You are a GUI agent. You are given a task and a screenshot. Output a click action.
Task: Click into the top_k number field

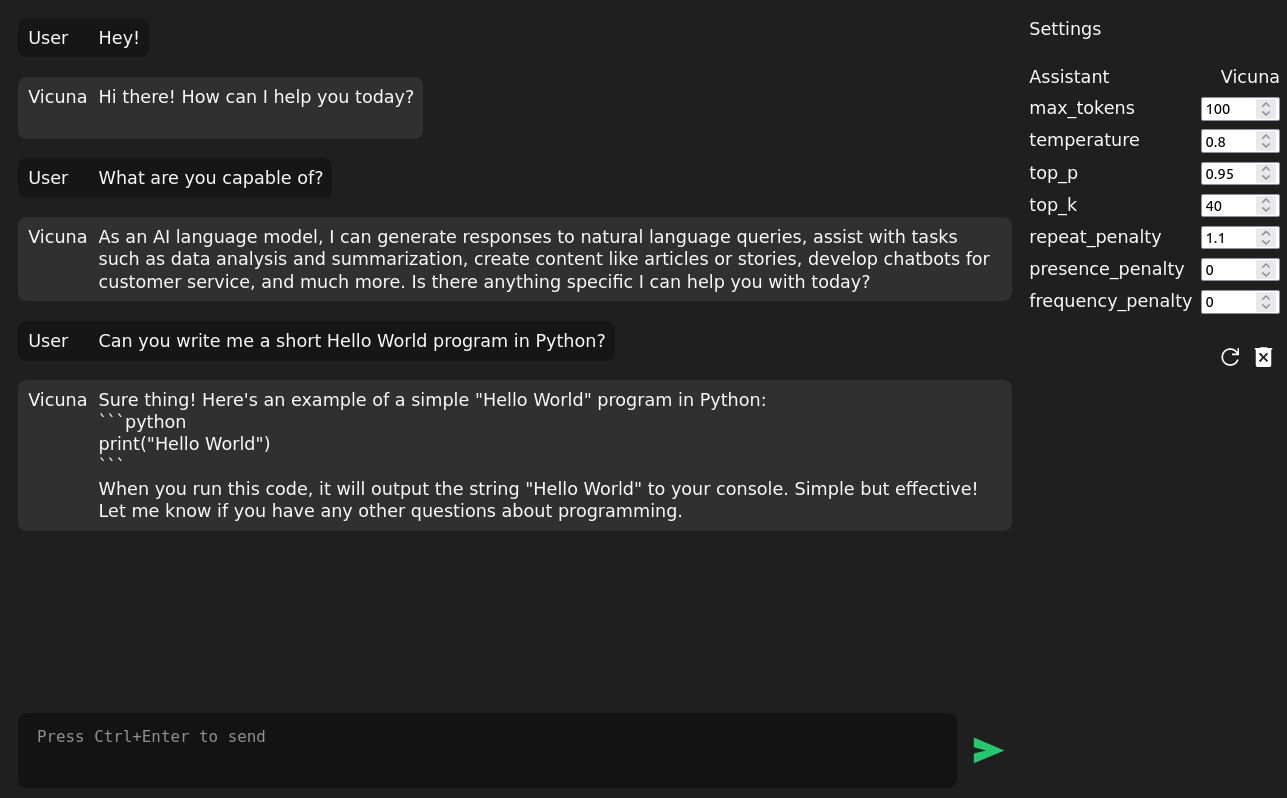pyautogui.click(x=1229, y=205)
